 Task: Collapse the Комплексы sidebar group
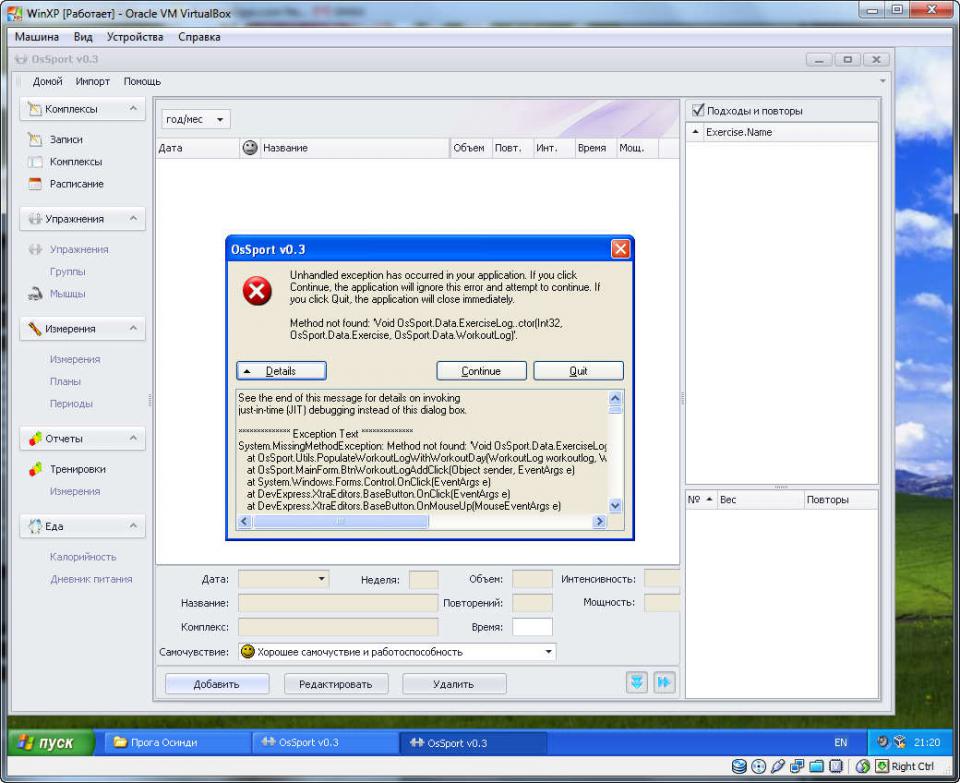(133, 109)
